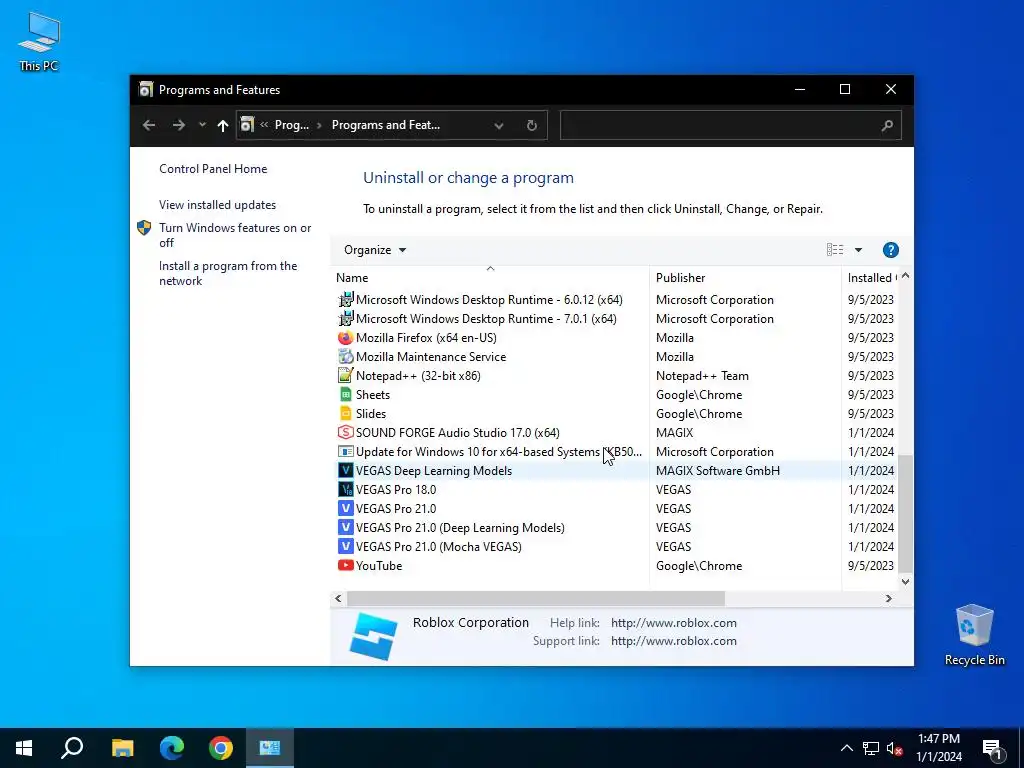Click the Slides app icon in list

pos(345,413)
